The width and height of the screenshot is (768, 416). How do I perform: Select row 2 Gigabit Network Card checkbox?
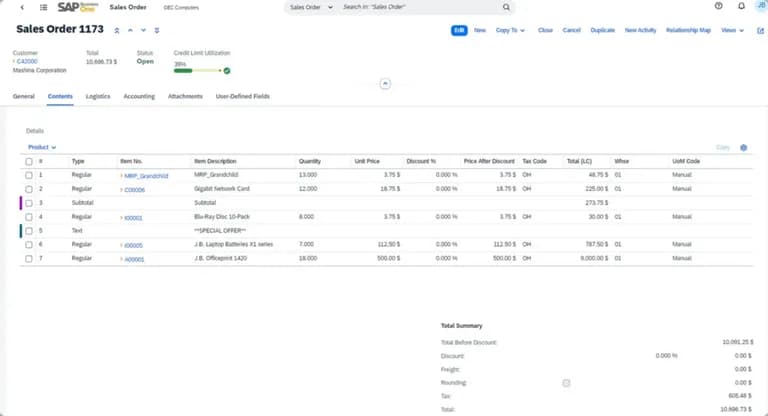29,189
